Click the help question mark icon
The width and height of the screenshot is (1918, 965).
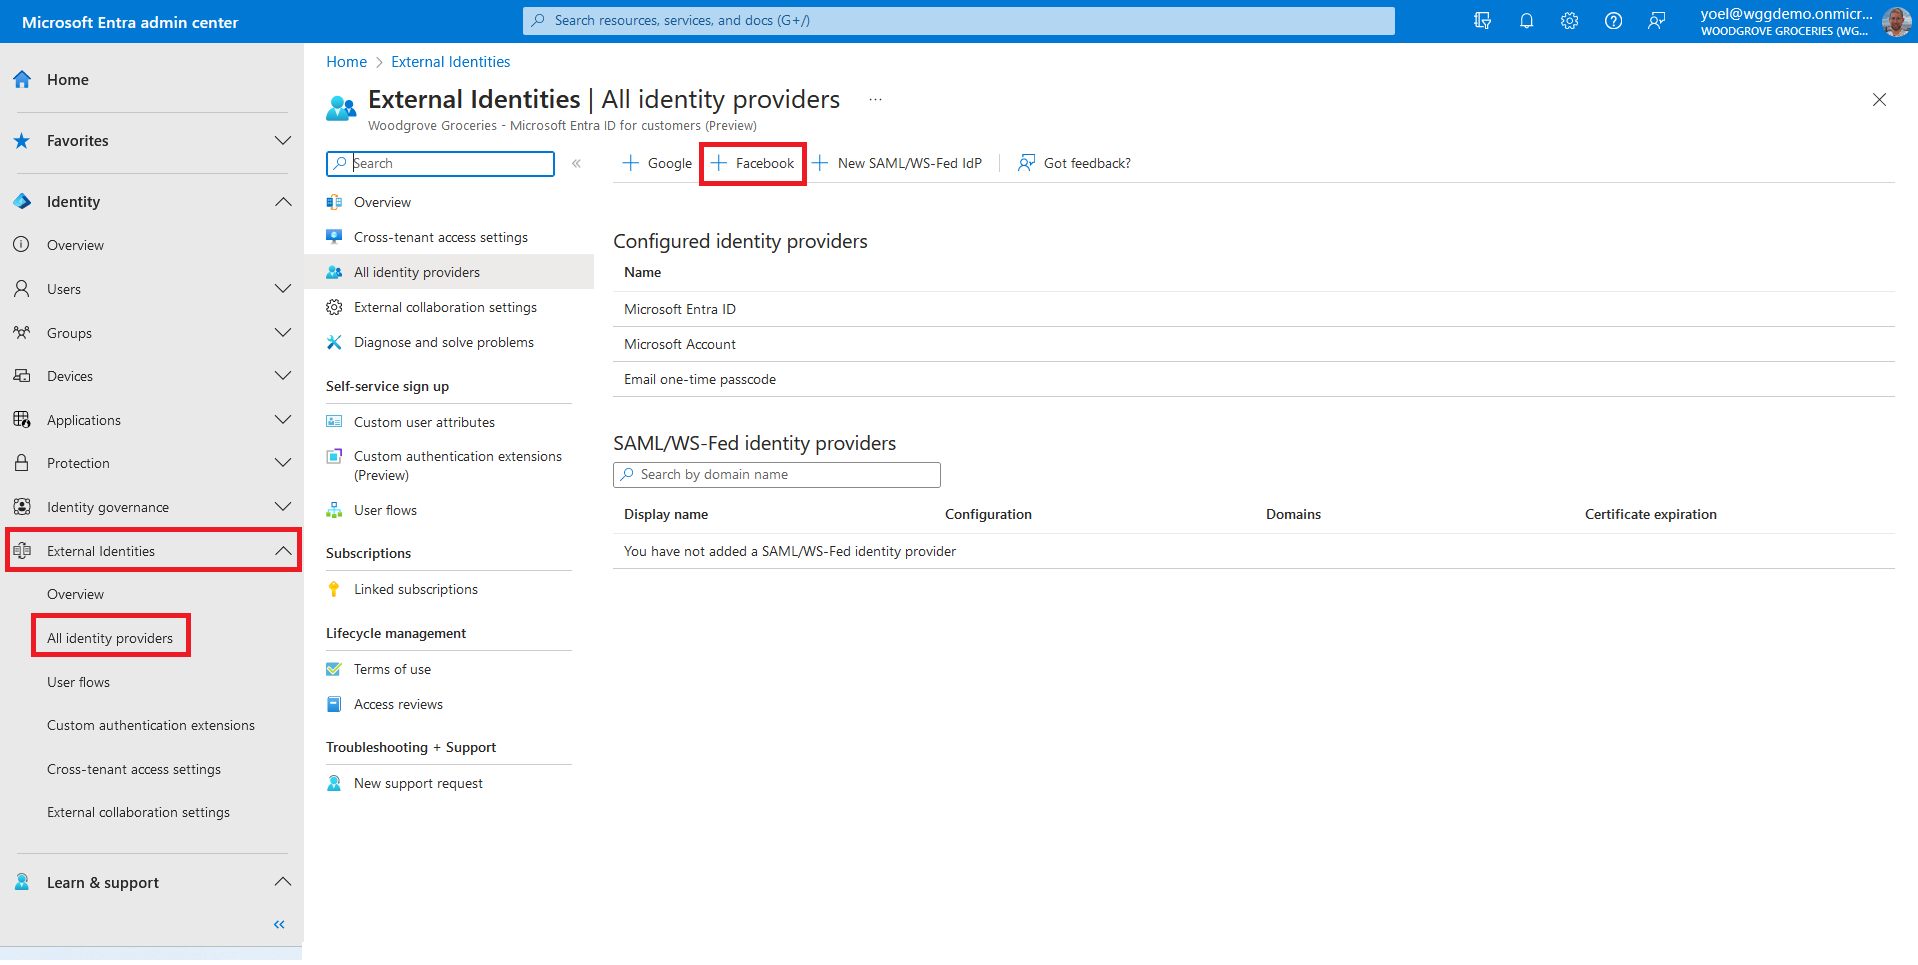coord(1613,21)
